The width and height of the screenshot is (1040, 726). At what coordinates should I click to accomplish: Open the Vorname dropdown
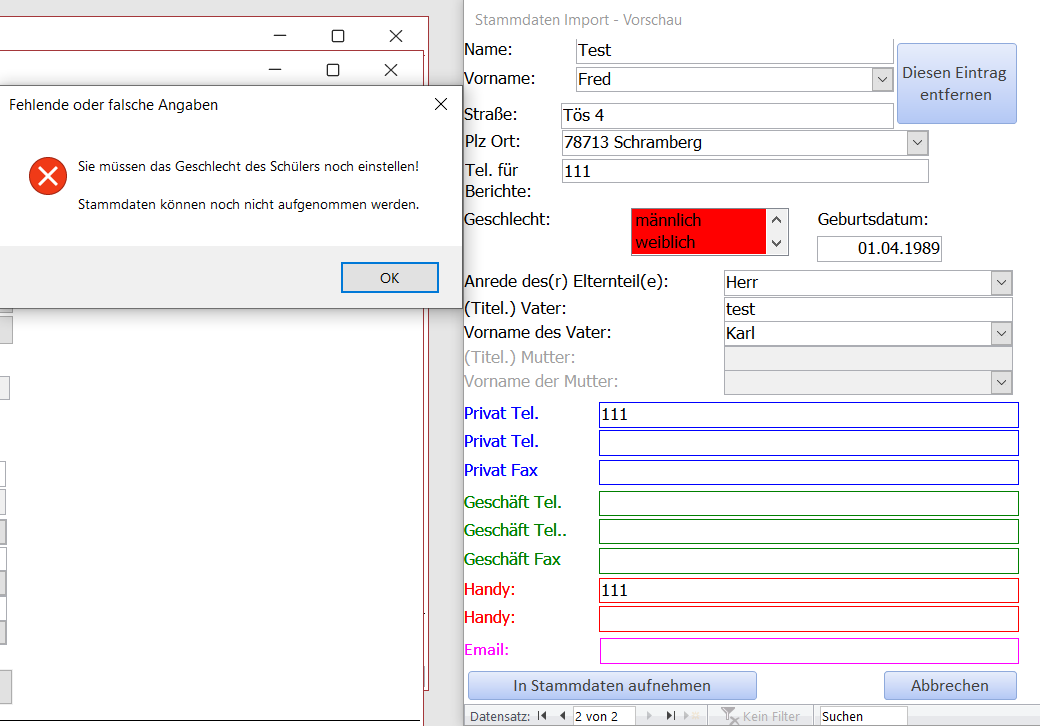point(882,79)
